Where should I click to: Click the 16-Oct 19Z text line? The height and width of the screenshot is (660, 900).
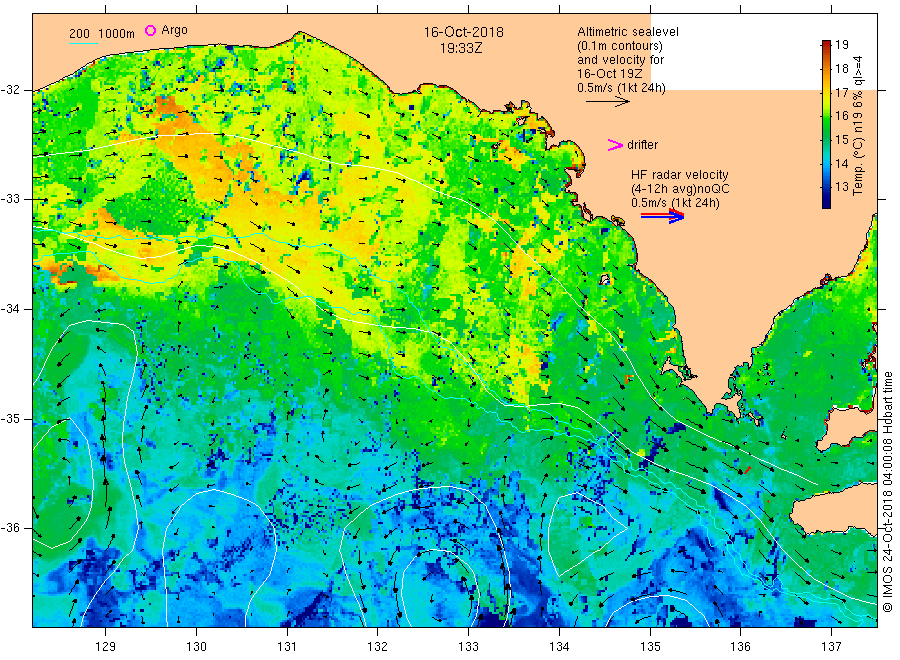610,73
